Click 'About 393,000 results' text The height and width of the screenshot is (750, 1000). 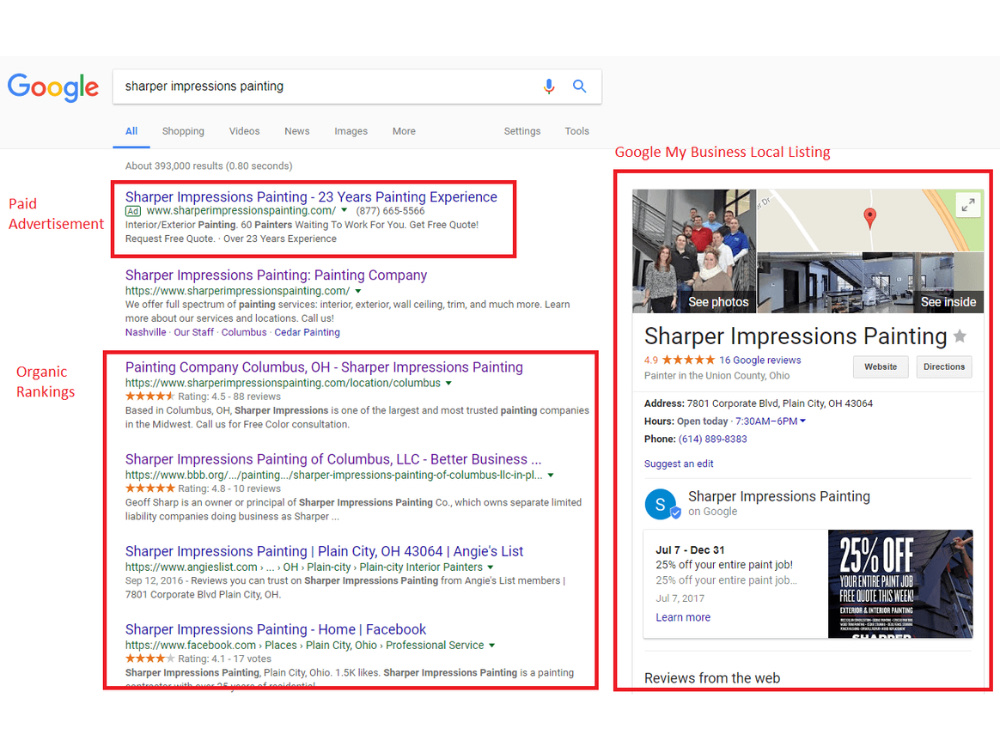pyautogui.click(x=209, y=166)
